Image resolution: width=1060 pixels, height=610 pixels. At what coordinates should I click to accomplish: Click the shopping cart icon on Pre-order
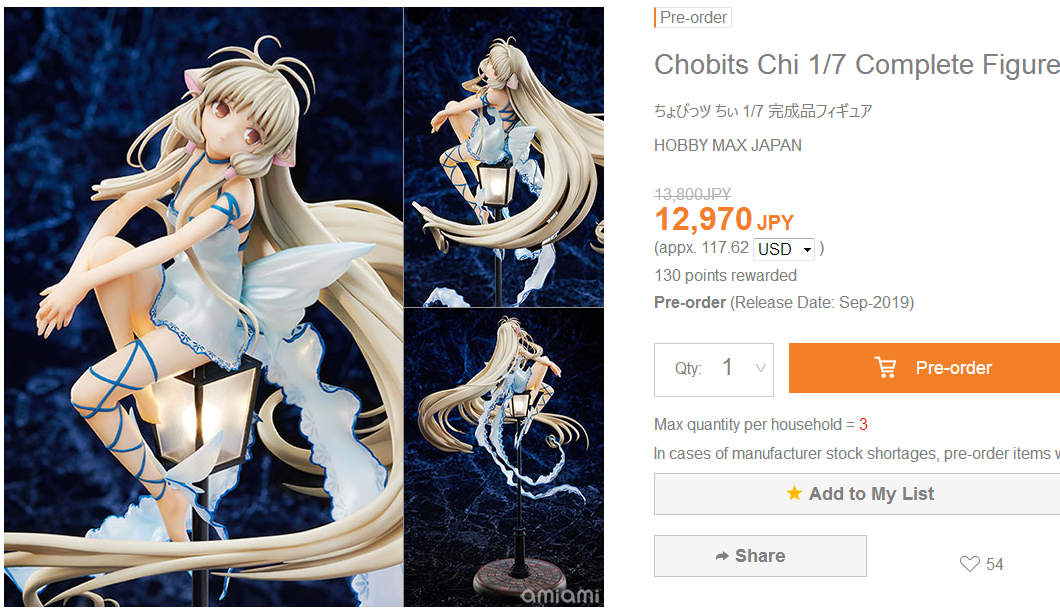coord(886,367)
